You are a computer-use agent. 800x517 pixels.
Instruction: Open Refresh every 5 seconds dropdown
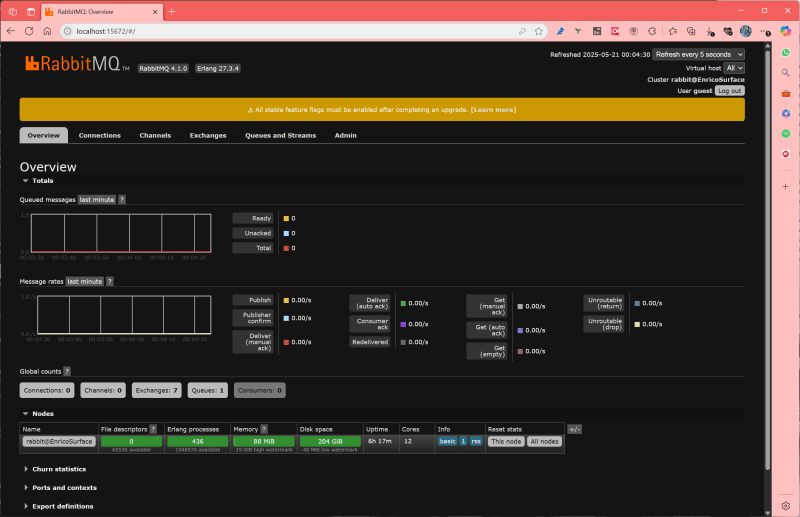pos(698,54)
